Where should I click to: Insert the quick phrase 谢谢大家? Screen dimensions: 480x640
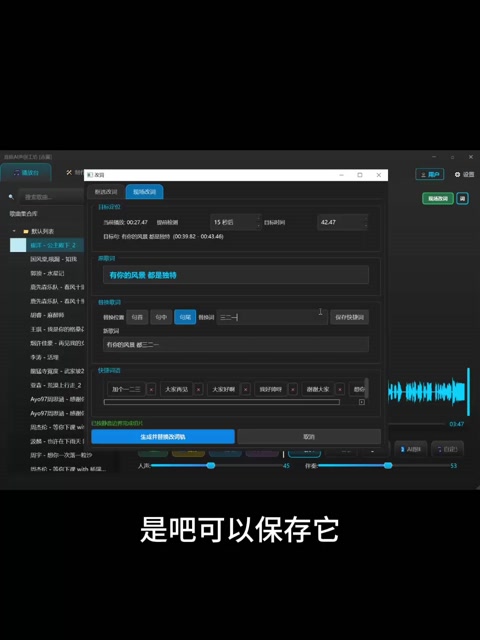tap(318, 389)
